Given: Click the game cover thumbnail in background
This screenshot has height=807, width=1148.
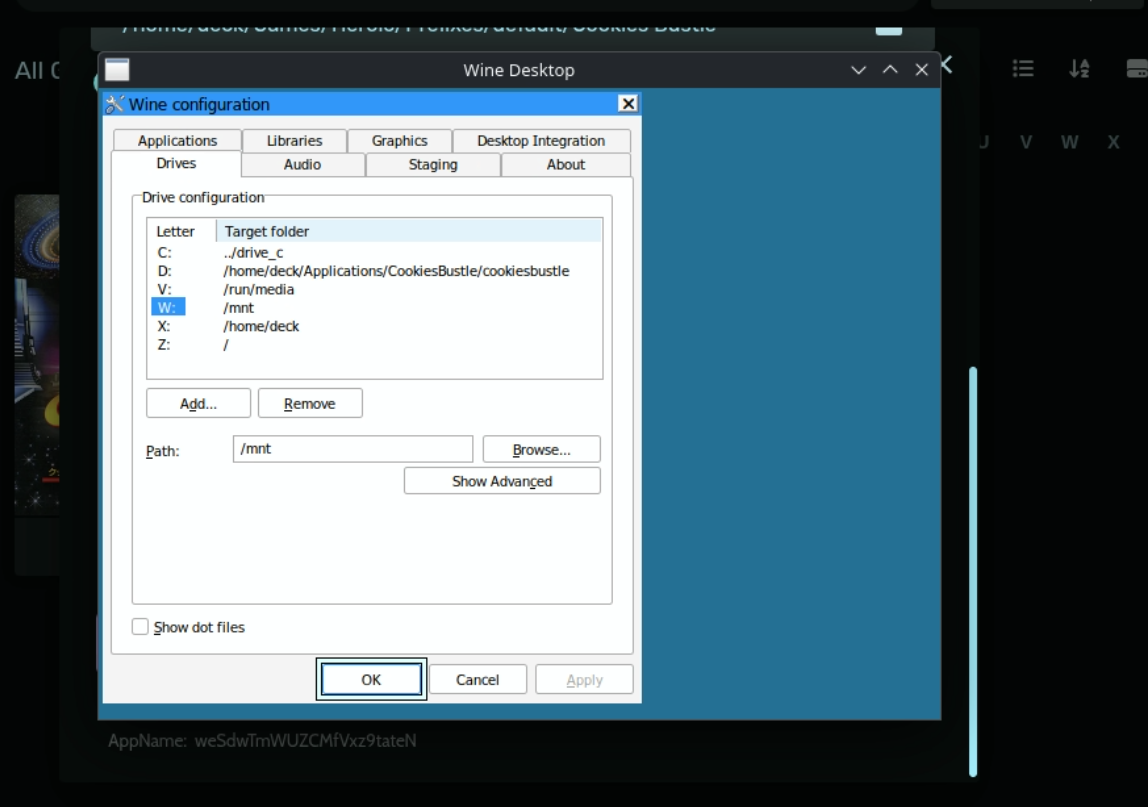Looking at the screenshot, I should [37, 355].
